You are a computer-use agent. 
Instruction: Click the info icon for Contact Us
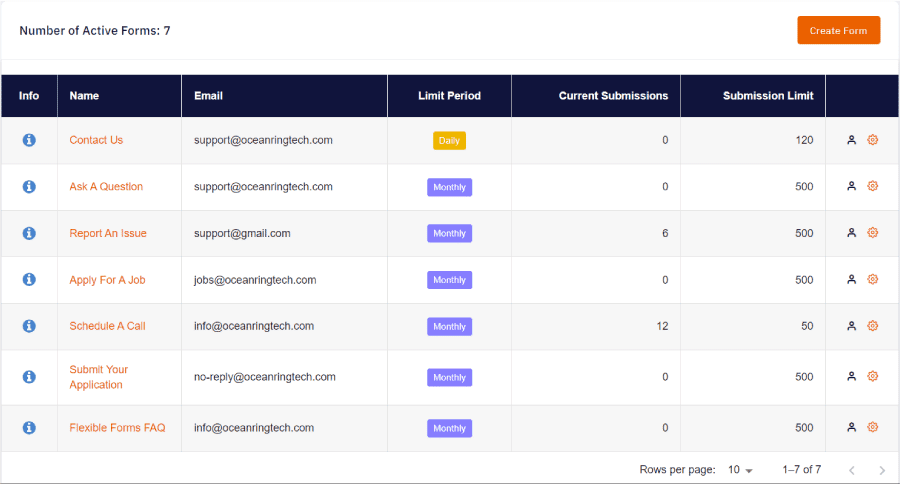(x=29, y=140)
